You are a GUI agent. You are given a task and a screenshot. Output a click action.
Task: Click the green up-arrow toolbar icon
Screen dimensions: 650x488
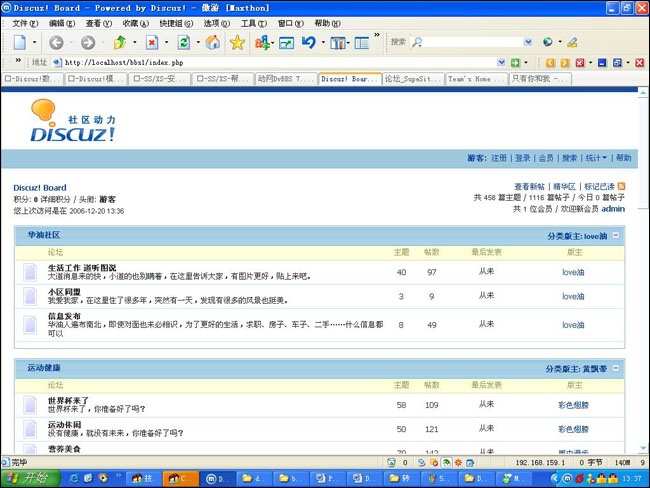point(120,42)
